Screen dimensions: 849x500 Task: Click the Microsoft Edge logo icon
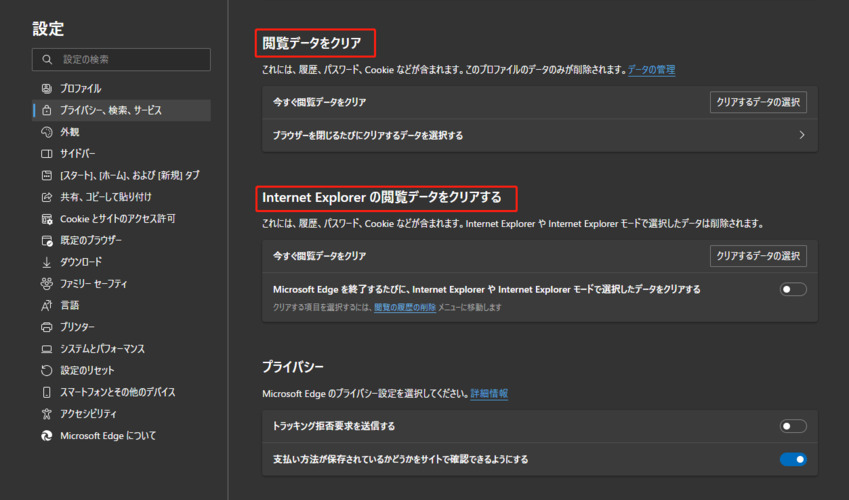[x=47, y=435]
